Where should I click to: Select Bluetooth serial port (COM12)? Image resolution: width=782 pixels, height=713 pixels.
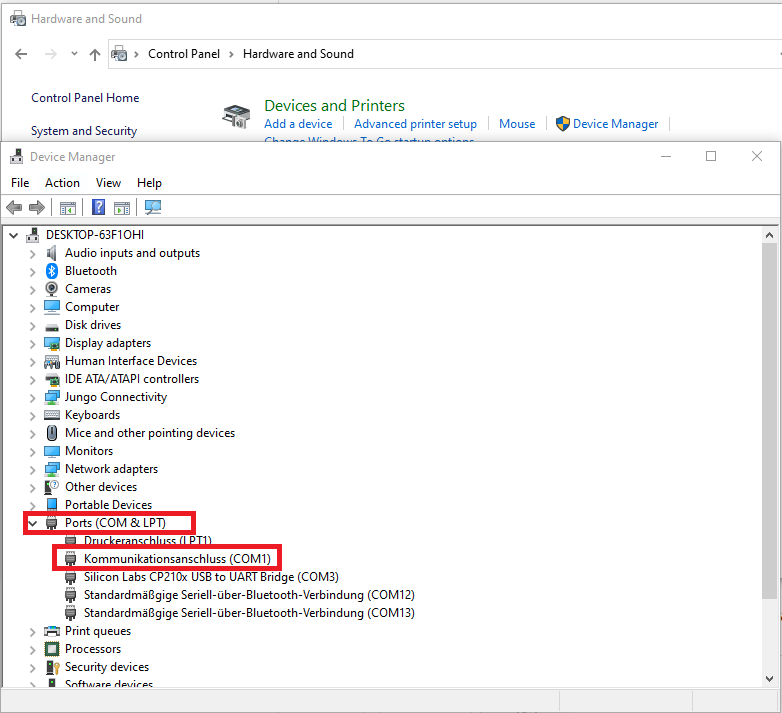click(x=249, y=595)
